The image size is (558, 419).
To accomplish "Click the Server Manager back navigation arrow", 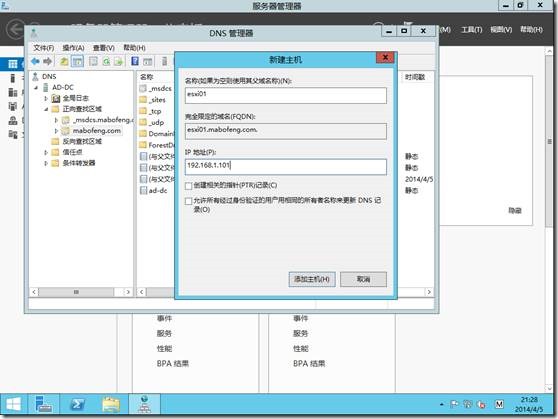I will (16, 29).
